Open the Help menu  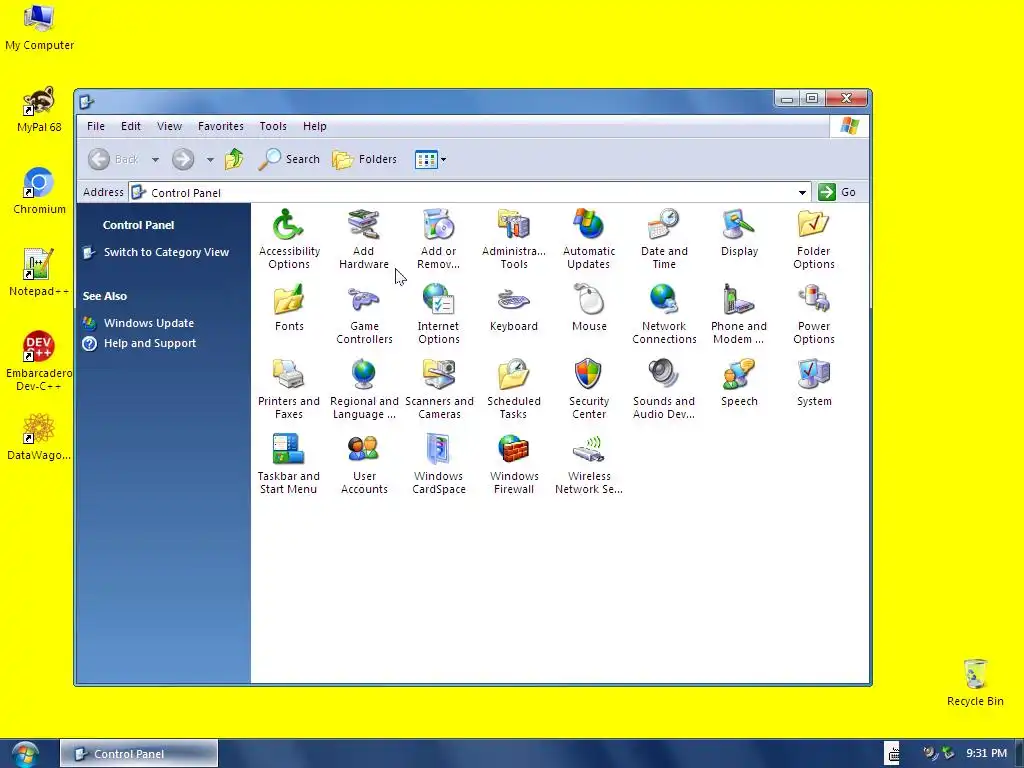314,126
